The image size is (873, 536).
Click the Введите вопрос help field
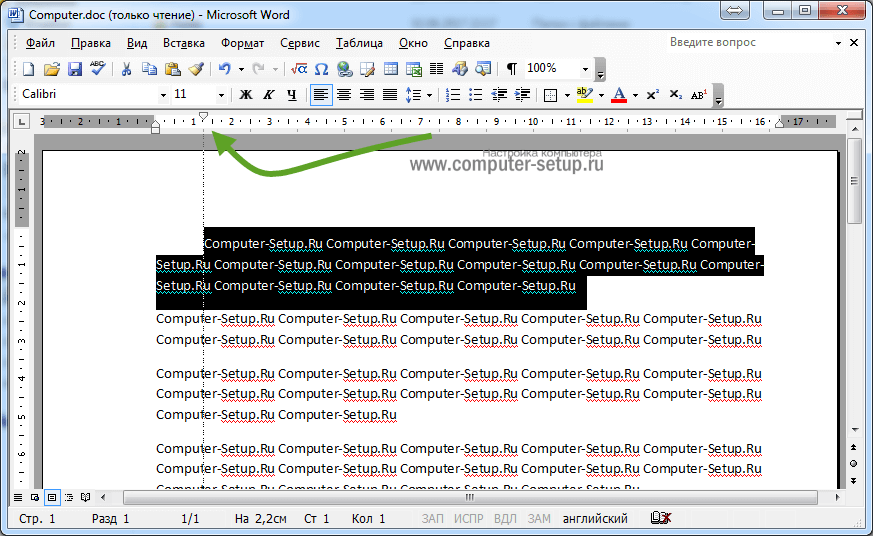click(749, 43)
